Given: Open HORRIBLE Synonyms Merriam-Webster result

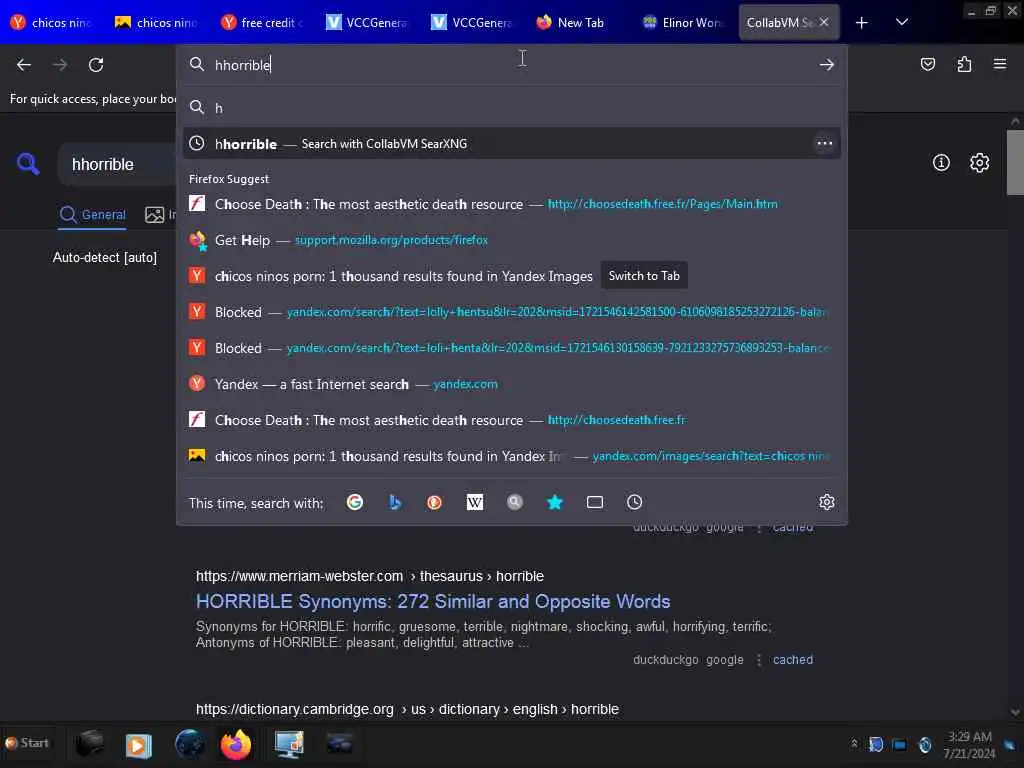Looking at the screenshot, I should (433, 601).
